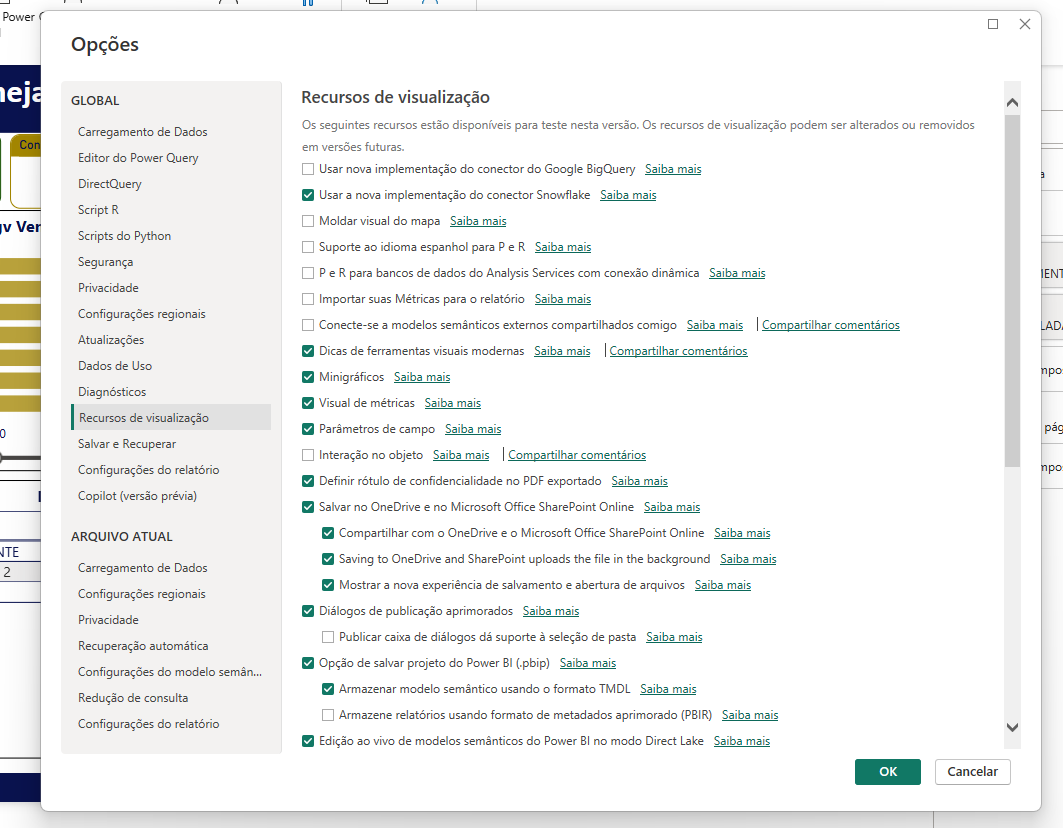Open Atualizações settings

pos(171,340)
